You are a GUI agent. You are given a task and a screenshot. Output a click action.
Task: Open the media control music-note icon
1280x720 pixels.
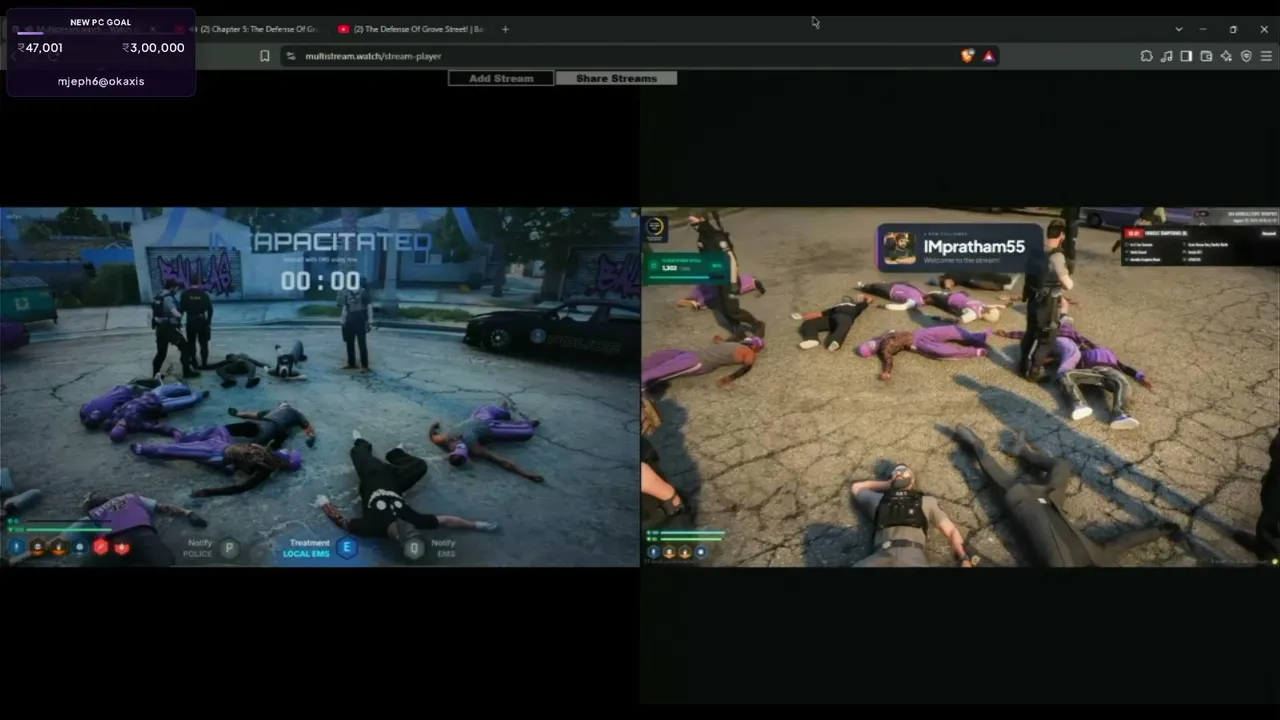[1166, 56]
